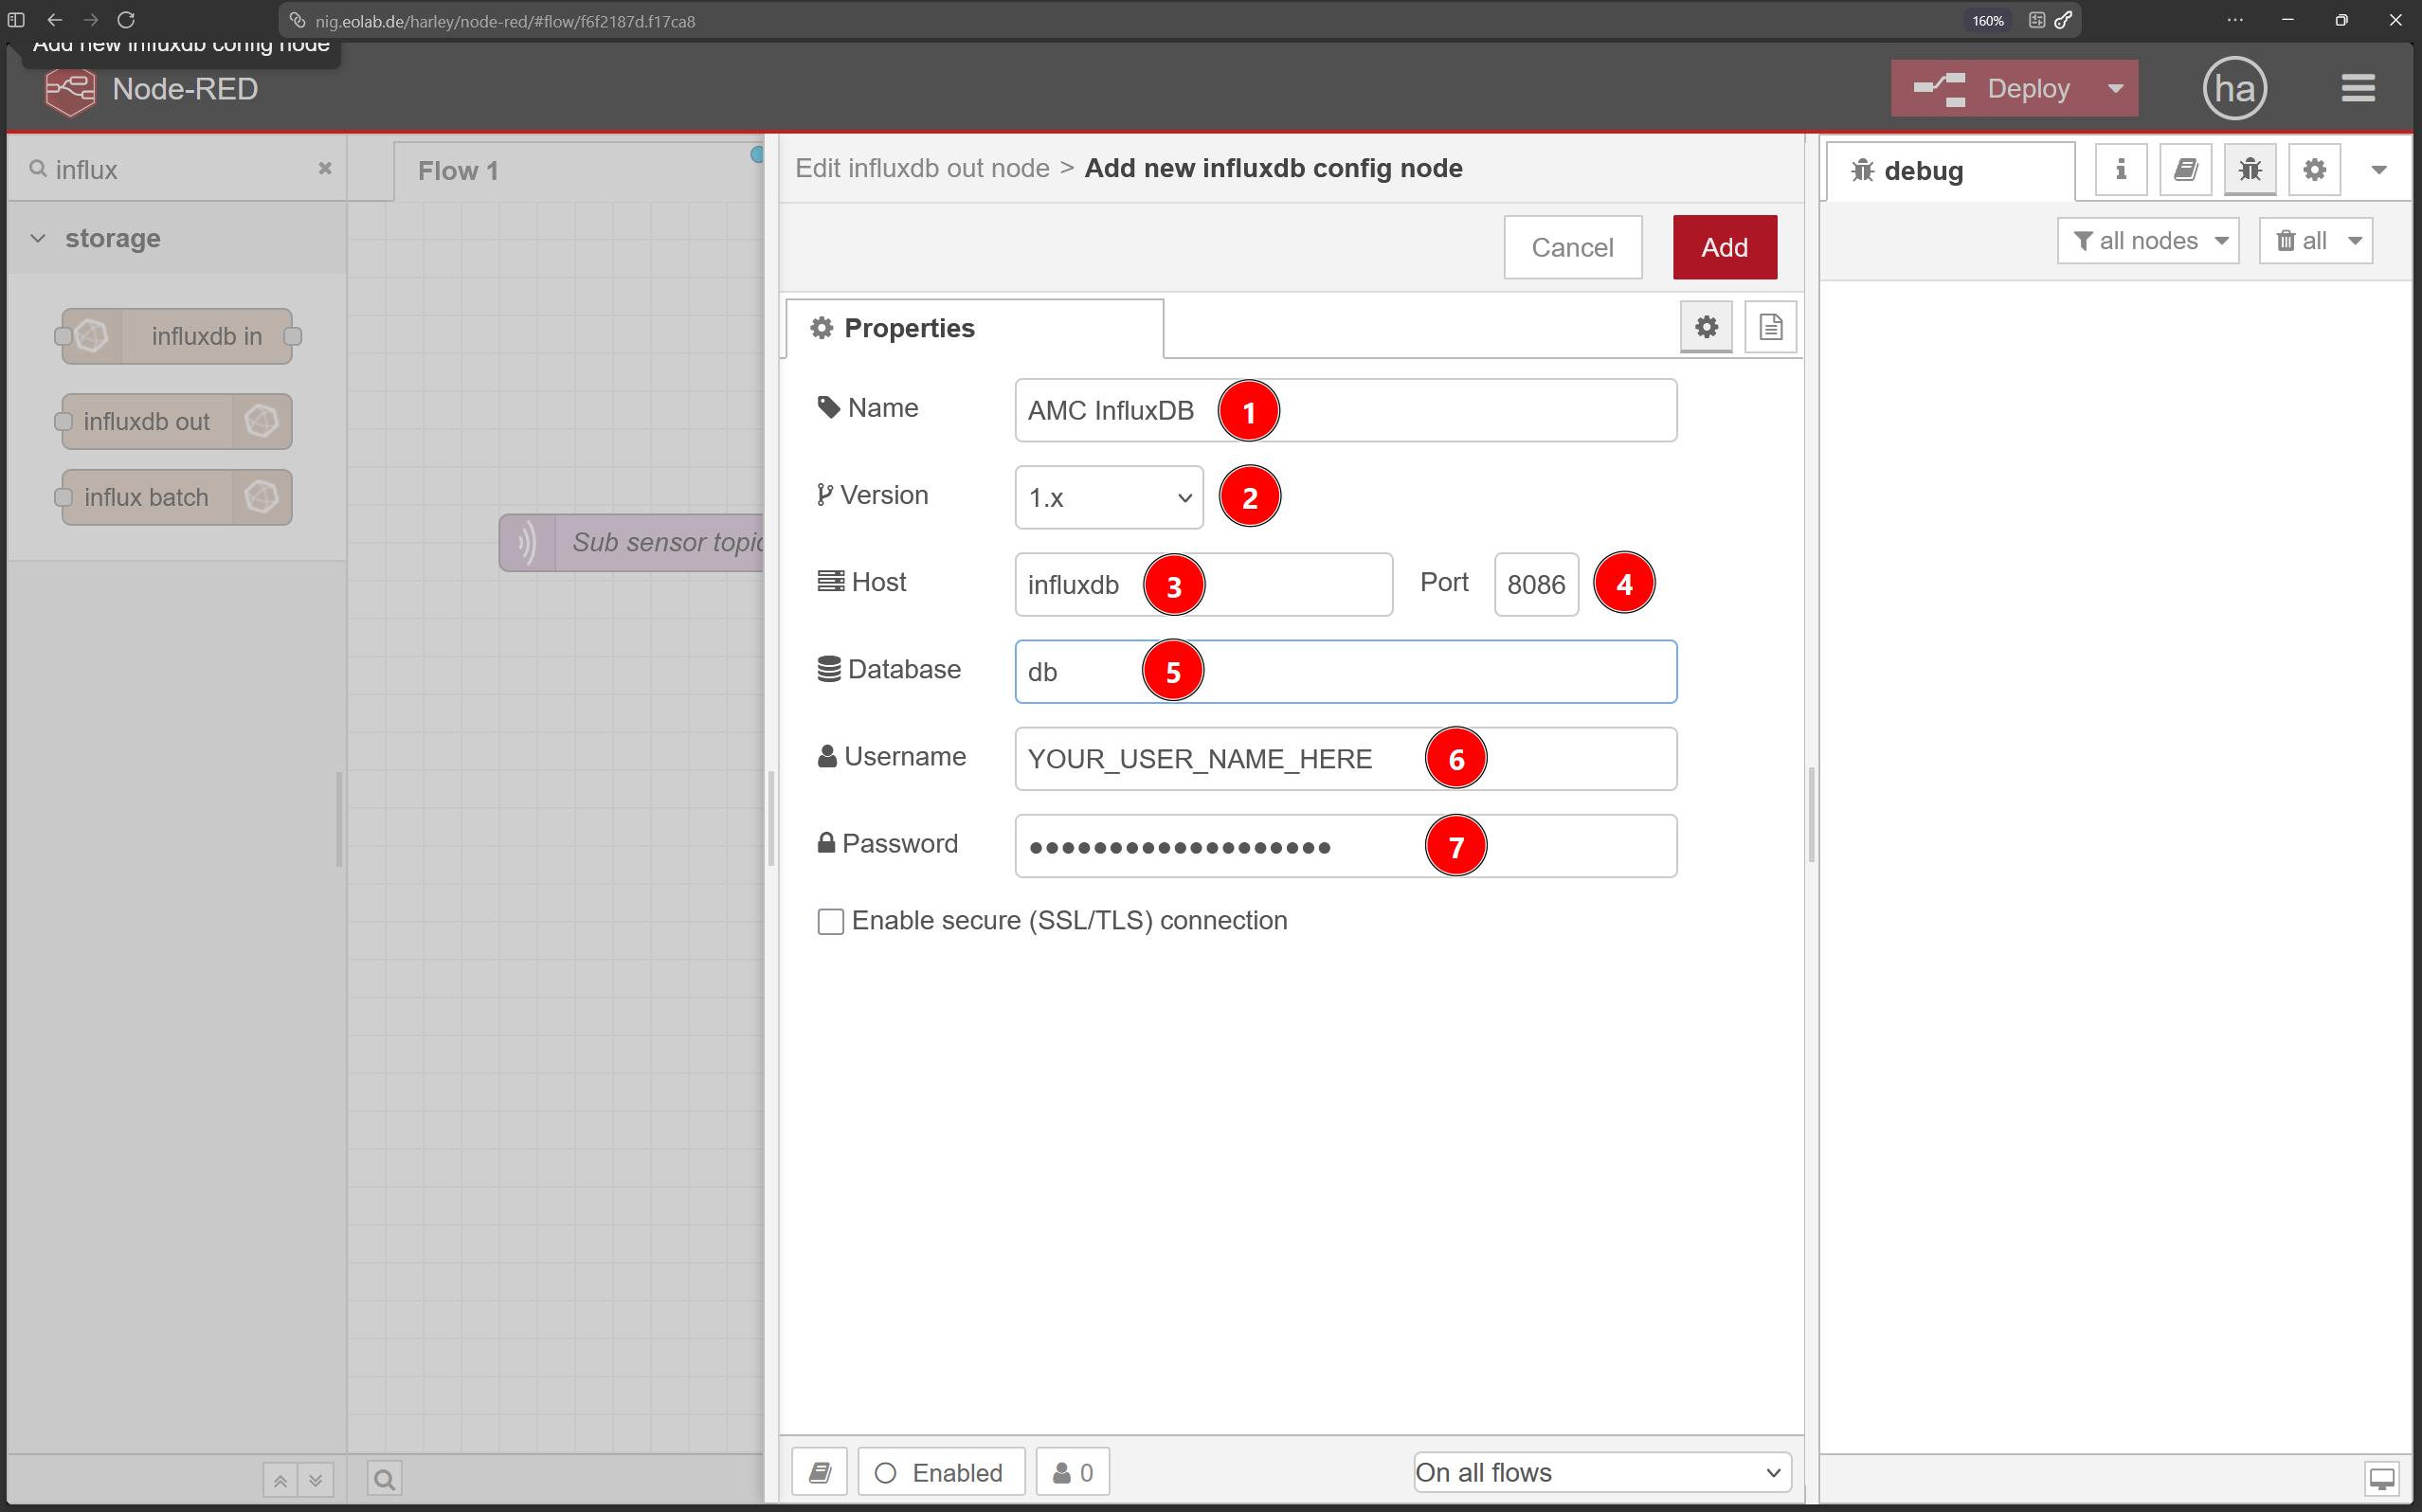Reload the browser page
This screenshot has width=2422, height=1512.
coord(126,20)
